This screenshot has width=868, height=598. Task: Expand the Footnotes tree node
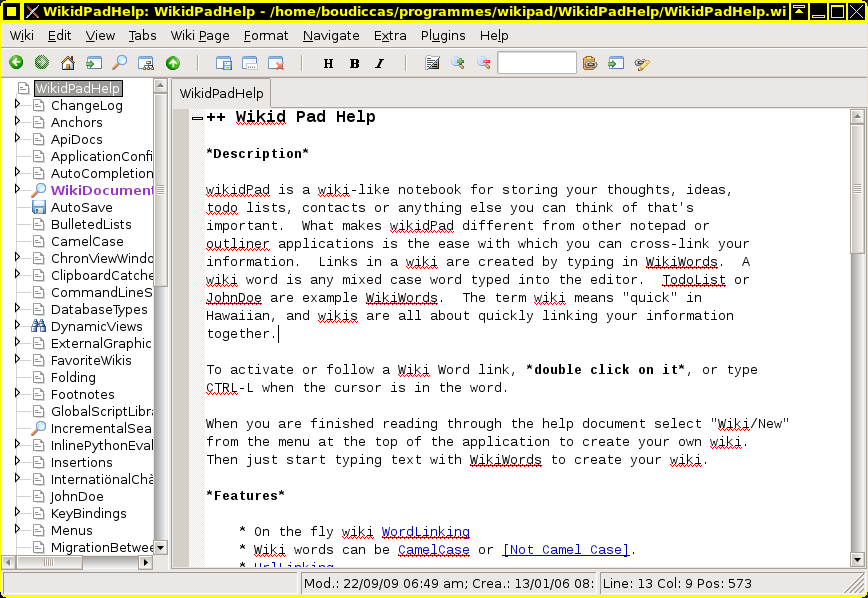(17, 393)
